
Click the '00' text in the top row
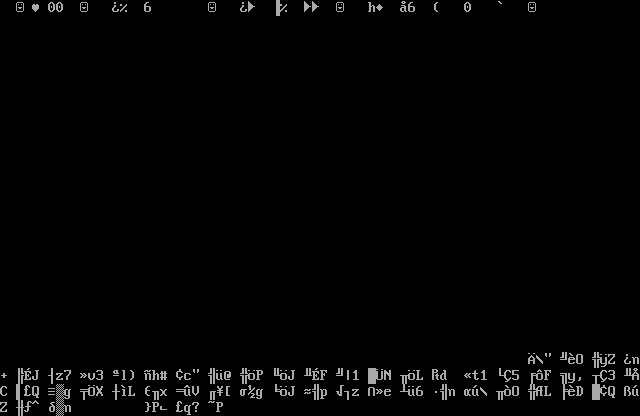55,8
